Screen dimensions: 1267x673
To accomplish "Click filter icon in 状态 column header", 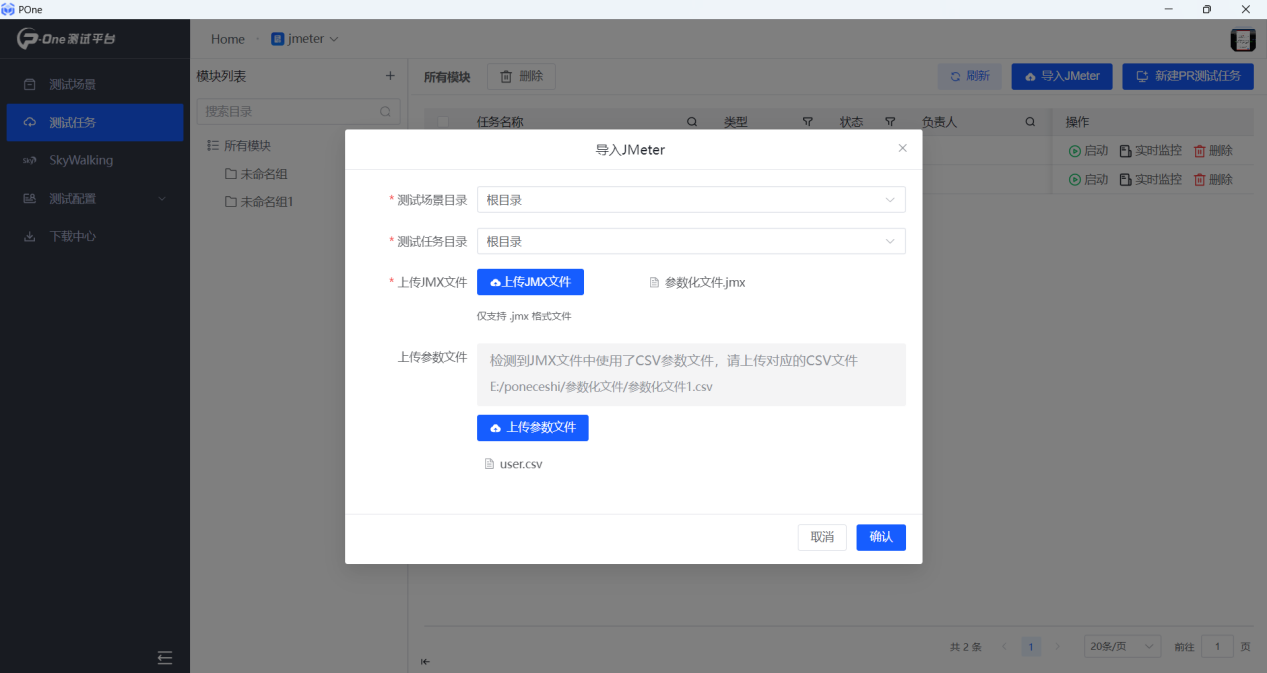I will coord(889,122).
